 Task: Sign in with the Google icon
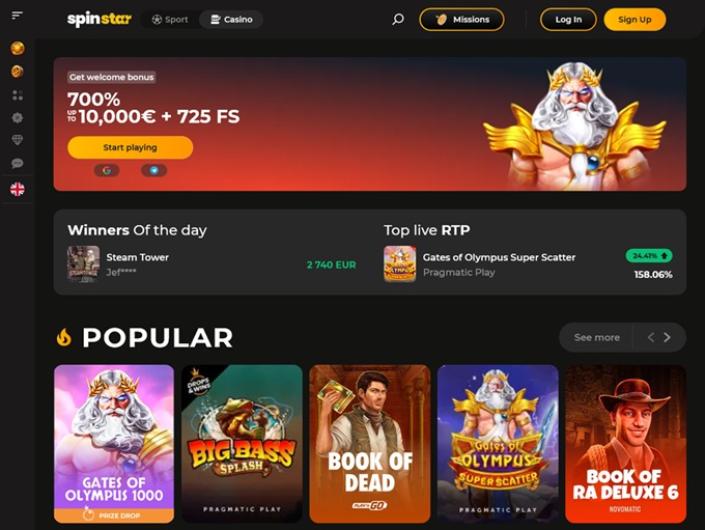107,170
